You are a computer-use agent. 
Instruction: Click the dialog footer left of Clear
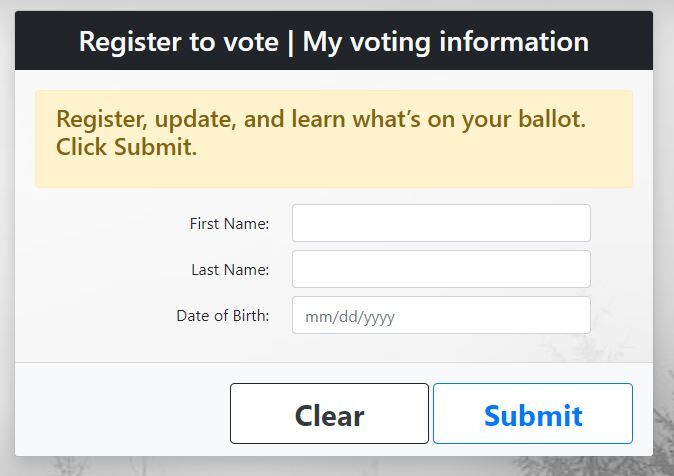click(x=120, y=412)
